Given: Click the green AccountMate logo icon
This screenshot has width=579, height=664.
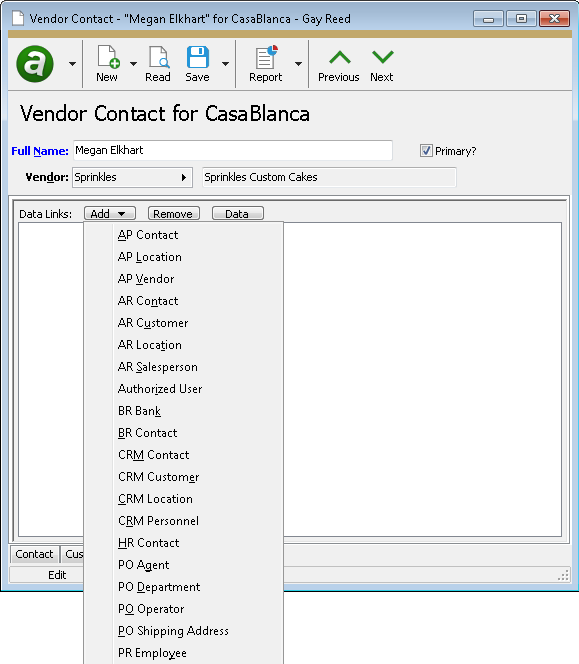Looking at the screenshot, I should pyautogui.click(x=35, y=64).
